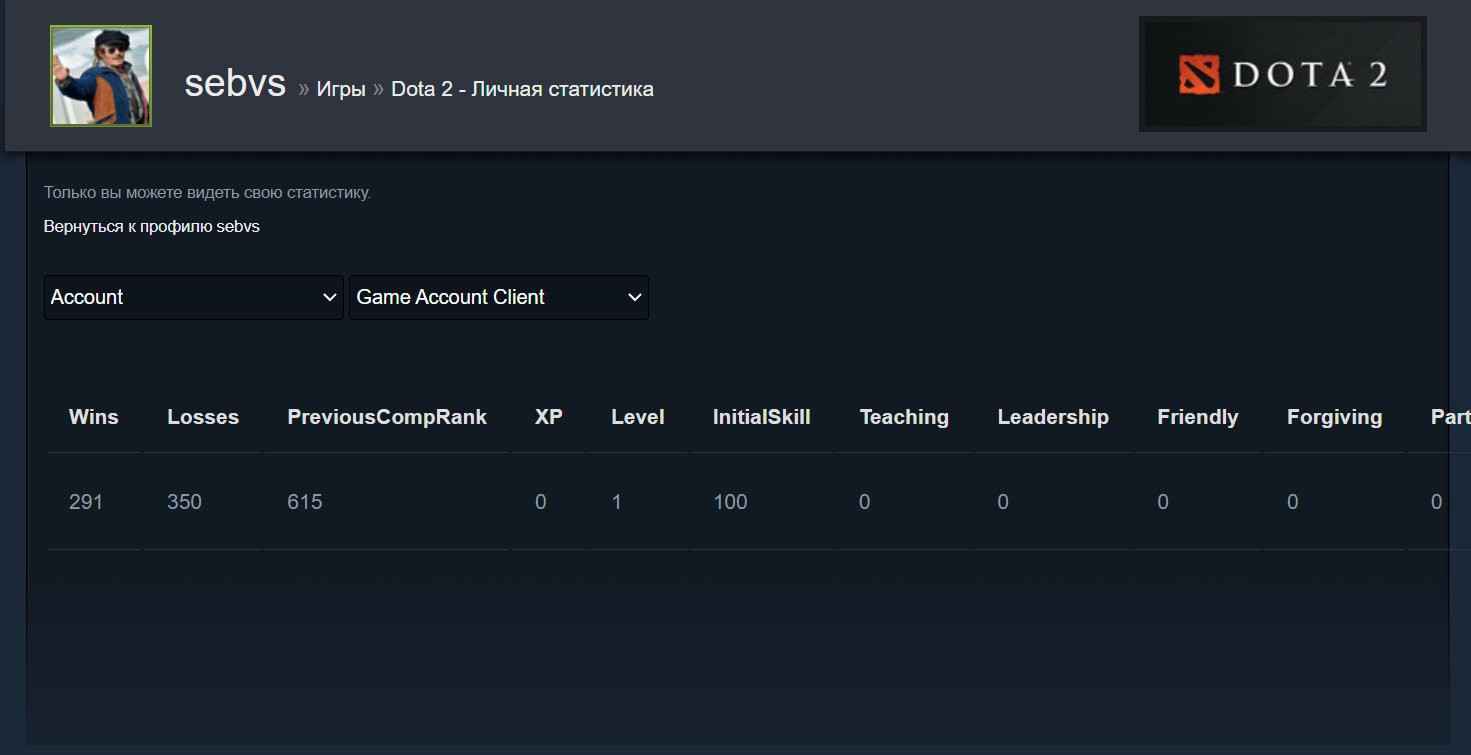Click Вернуться к профилю sebvs link

(x=152, y=226)
